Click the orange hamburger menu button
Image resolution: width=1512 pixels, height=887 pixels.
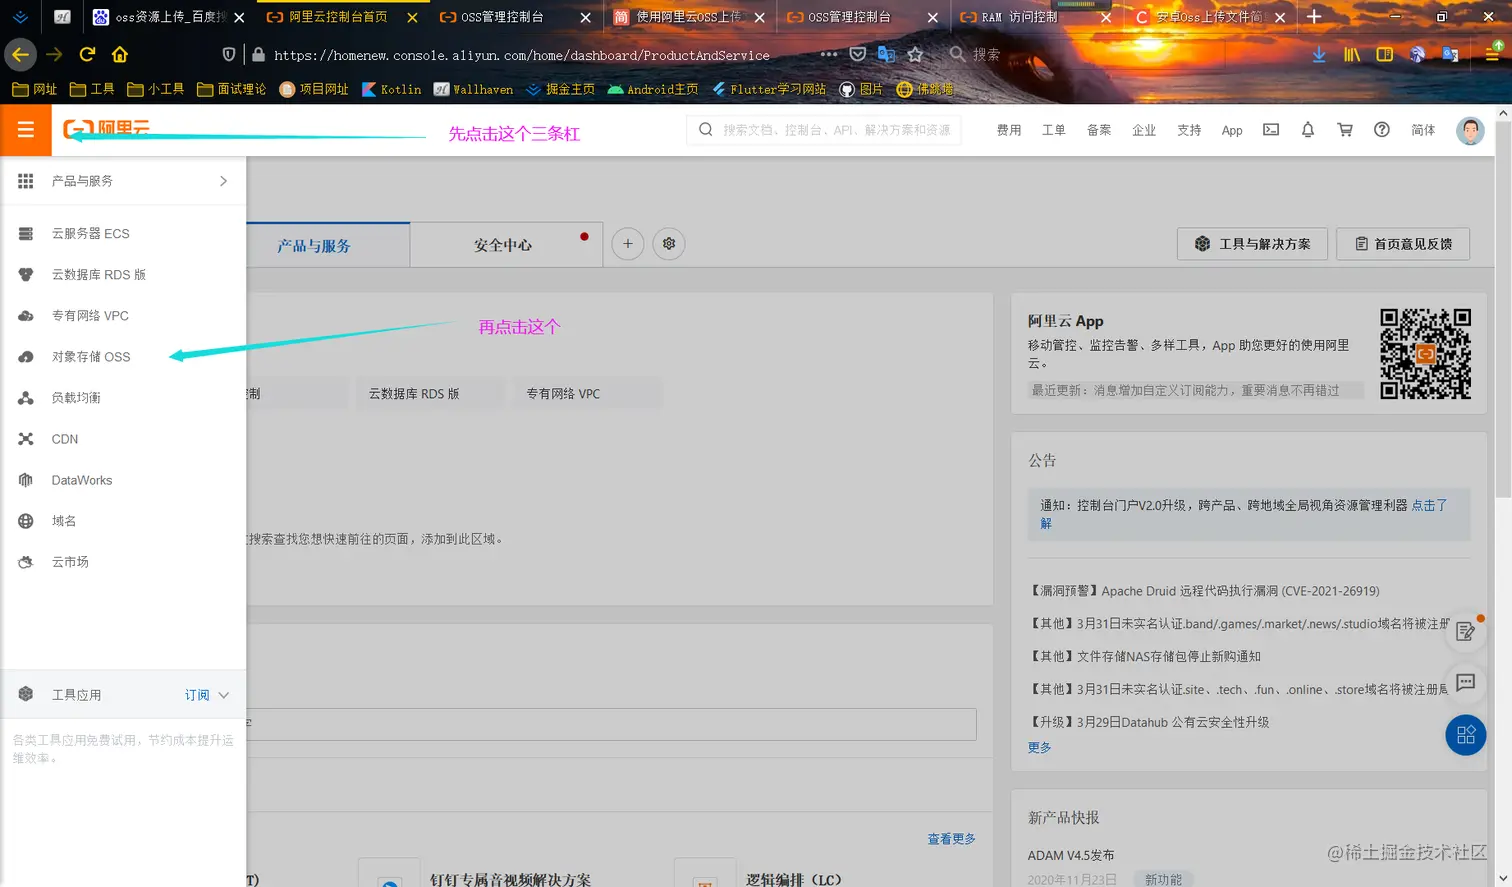pyautogui.click(x=25, y=130)
